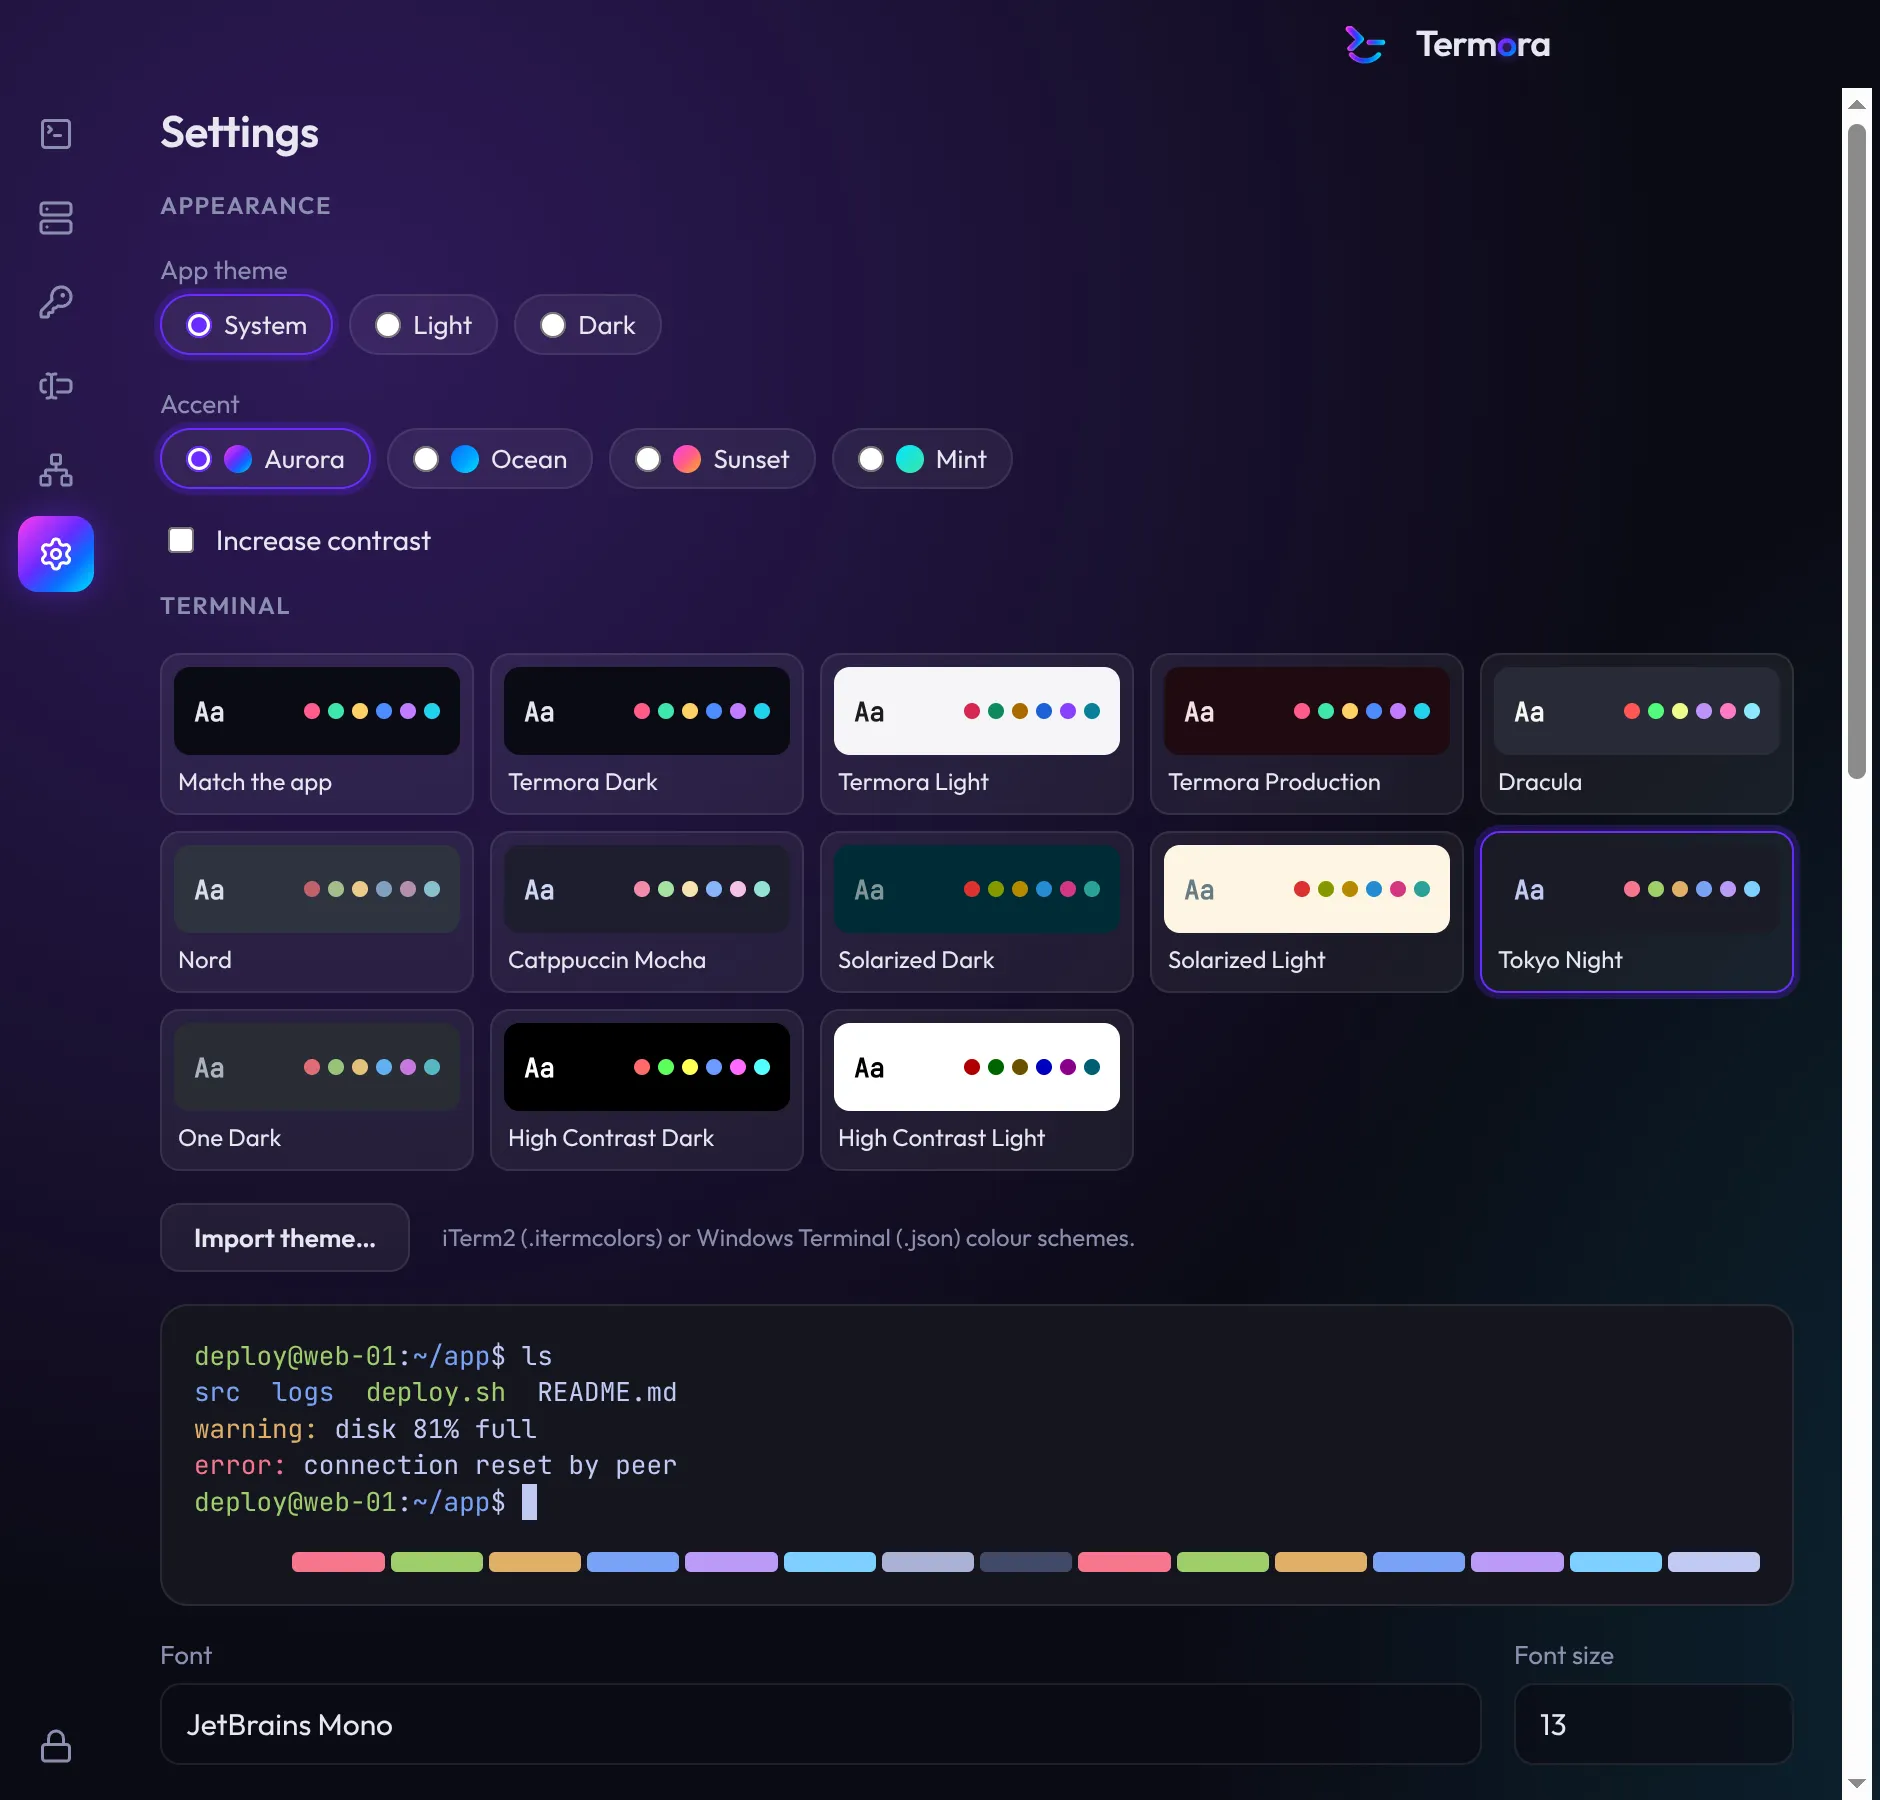Click the Settings page heading
The width and height of the screenshot is (1880, 1800).
pyautogui.click(x=240, y=133)
